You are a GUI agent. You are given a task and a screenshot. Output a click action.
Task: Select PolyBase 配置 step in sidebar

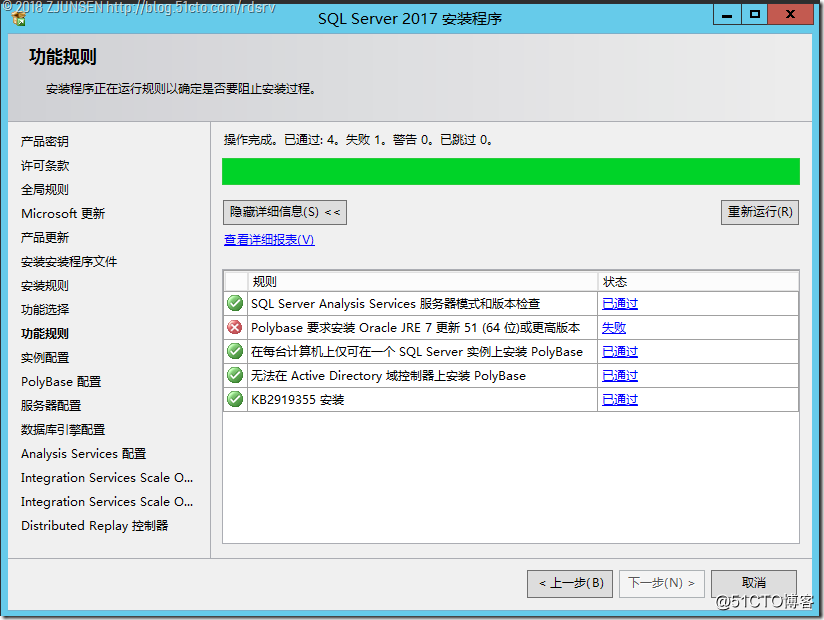61,381
